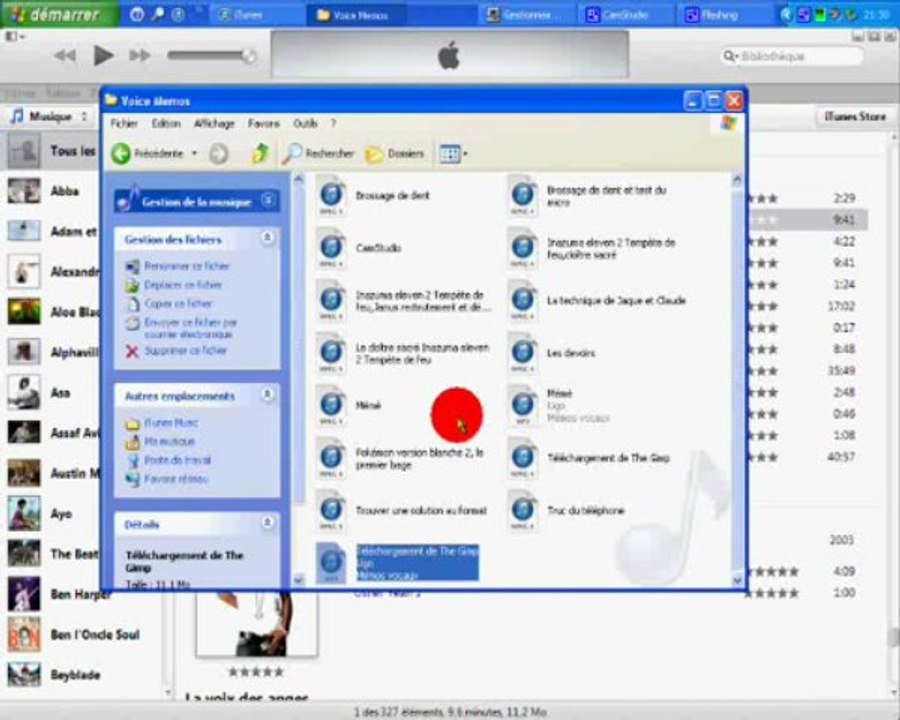Click Supprimer ce fichier link
This screenshot has width=900, height=720.
[x=185, y=350]
